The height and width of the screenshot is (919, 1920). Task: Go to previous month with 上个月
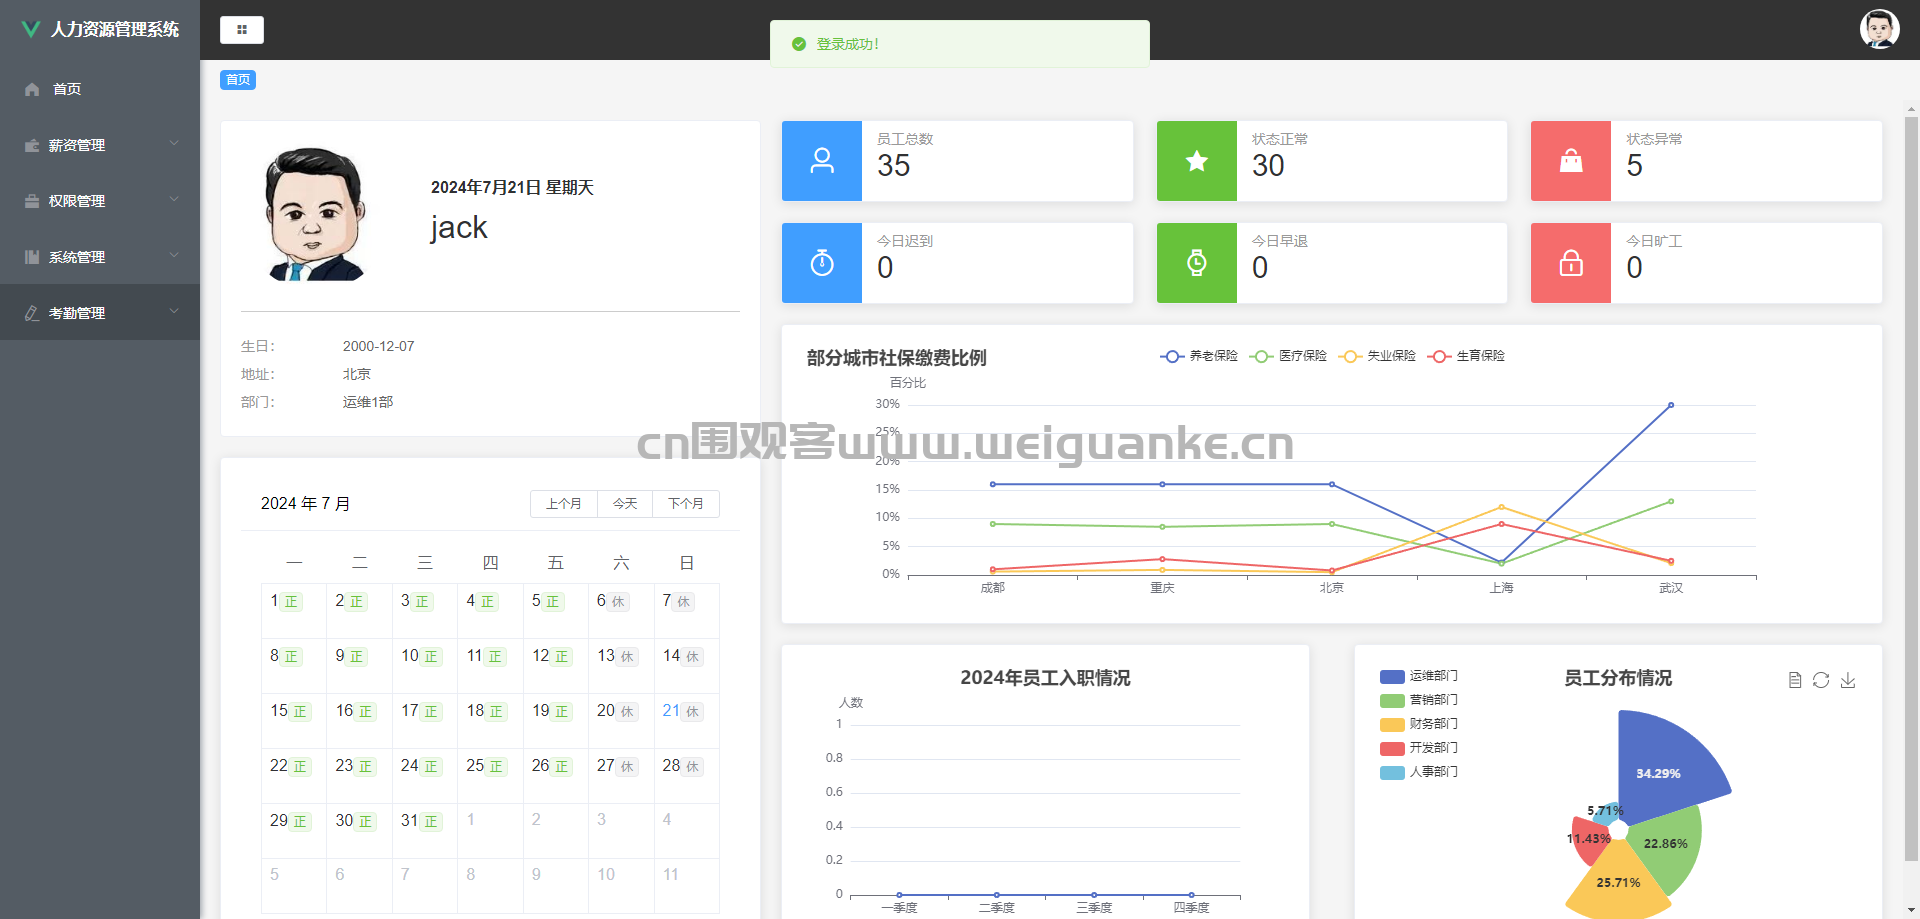coord(564,504)
